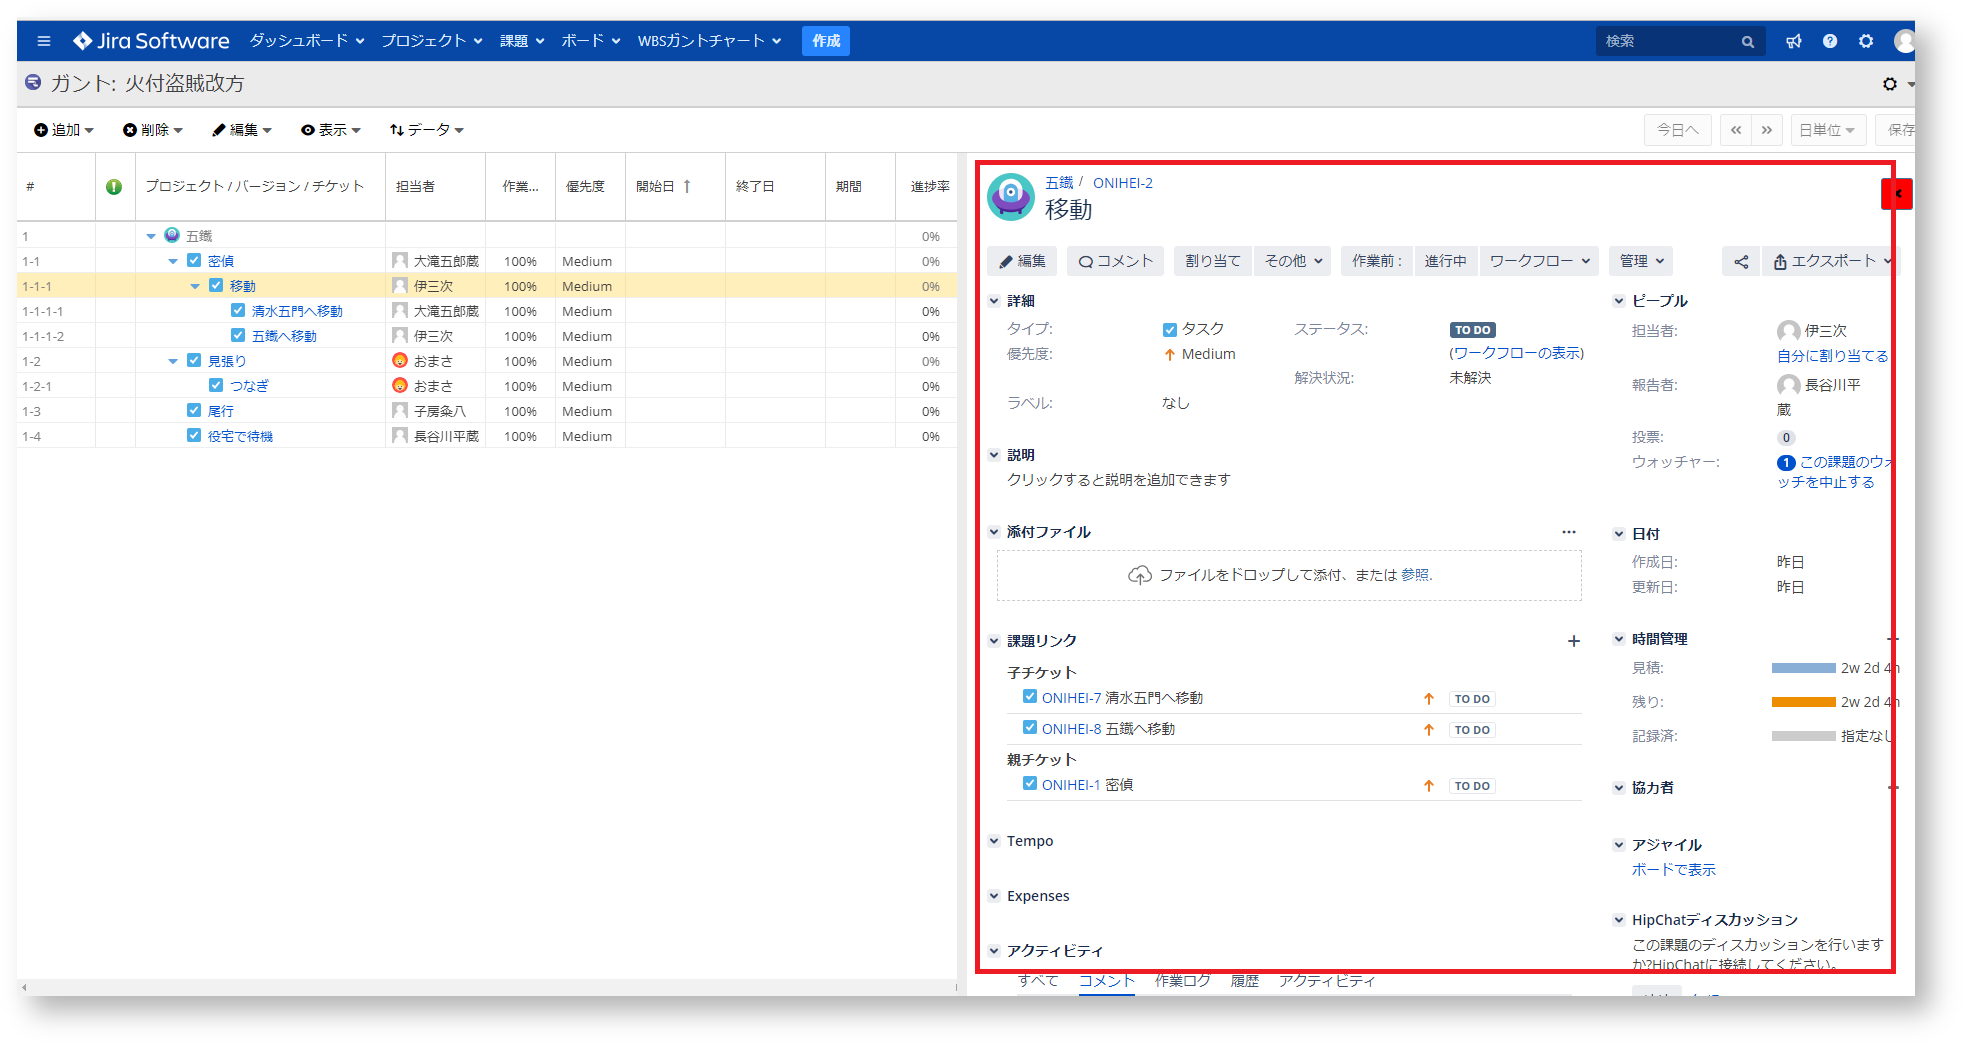Collapse the 移動 tree node

(195, 286)
